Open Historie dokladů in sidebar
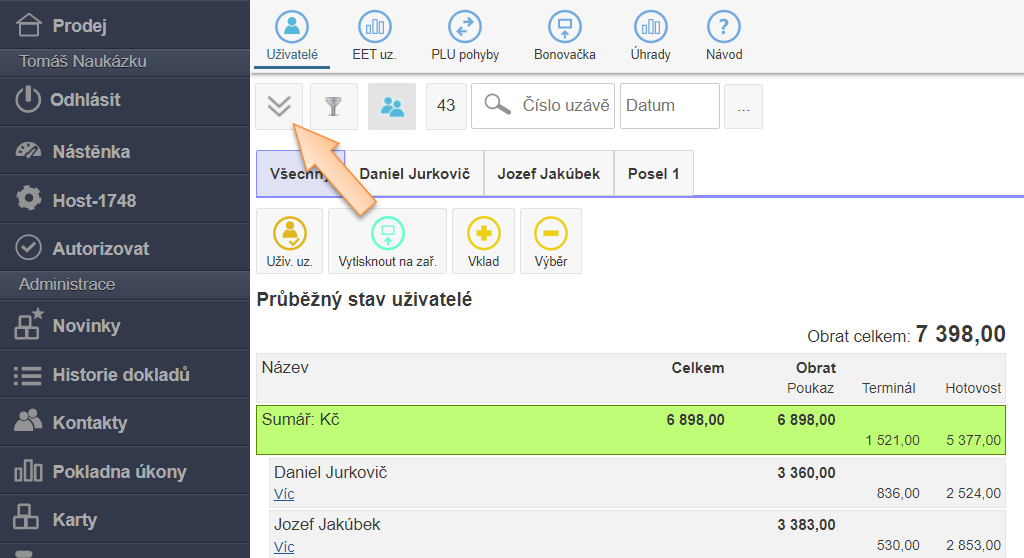The image size is (1024, 558). [x=120, y=375]
